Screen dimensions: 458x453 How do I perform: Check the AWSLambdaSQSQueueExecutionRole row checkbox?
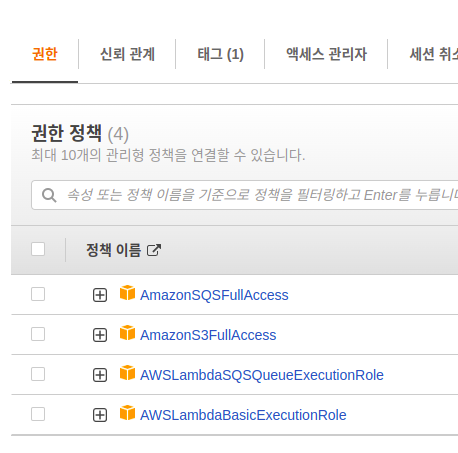(38, 374)
